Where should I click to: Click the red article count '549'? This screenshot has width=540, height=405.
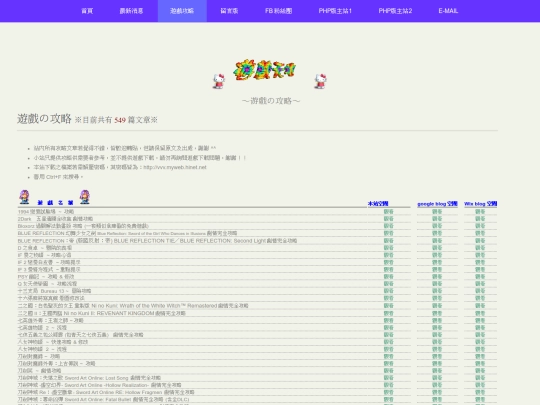(120, 120)
